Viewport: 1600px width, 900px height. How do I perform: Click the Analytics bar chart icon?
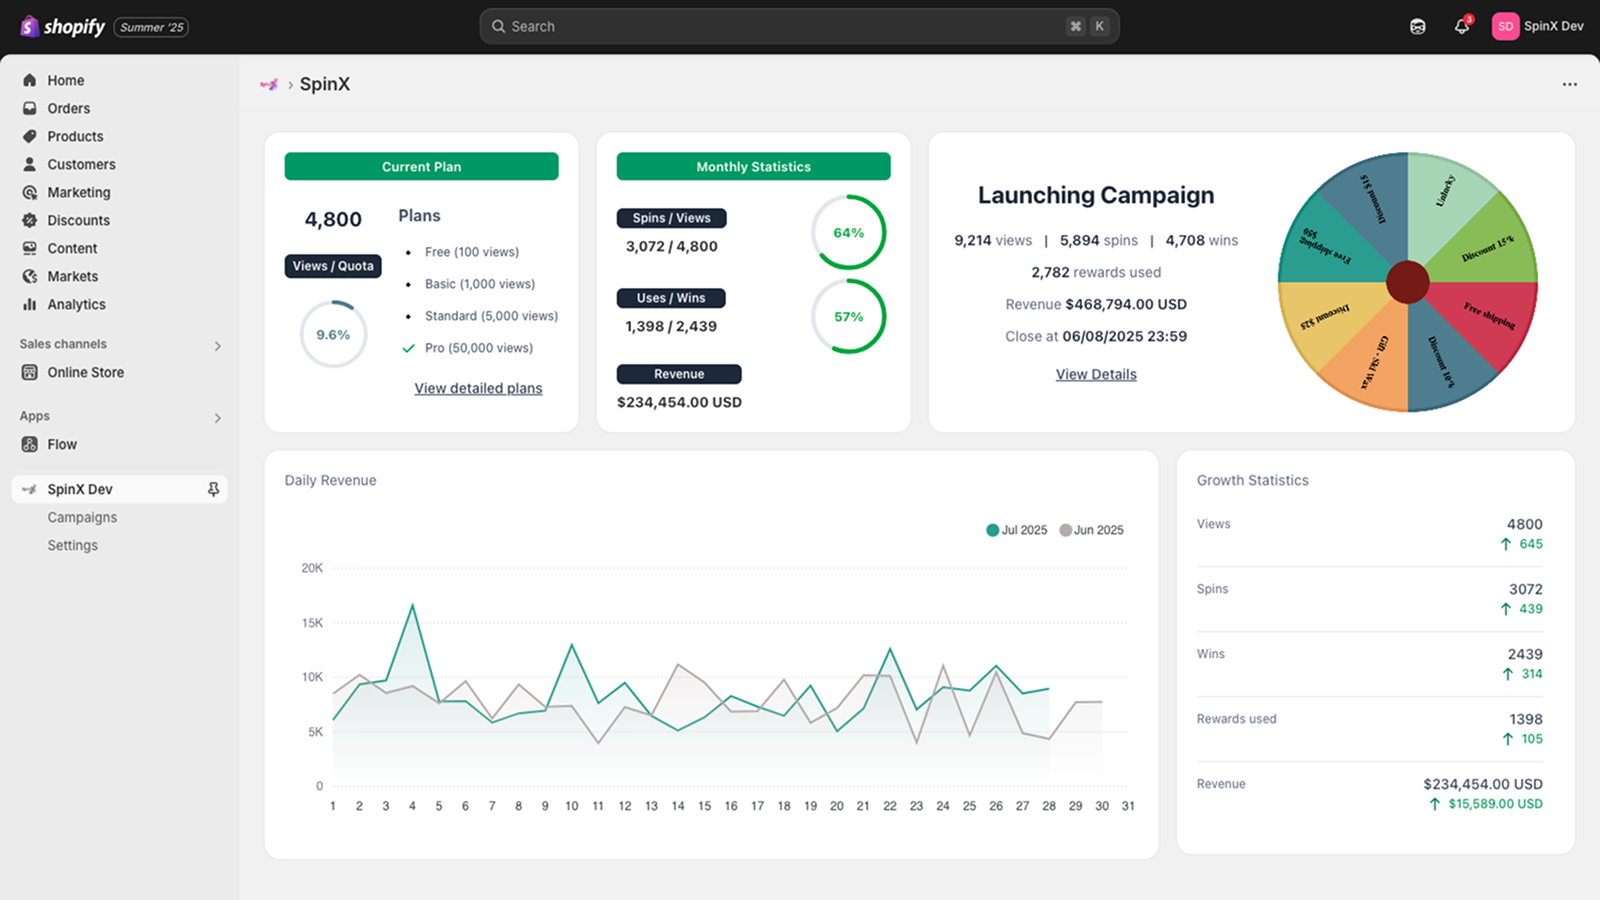coord(30,304)
